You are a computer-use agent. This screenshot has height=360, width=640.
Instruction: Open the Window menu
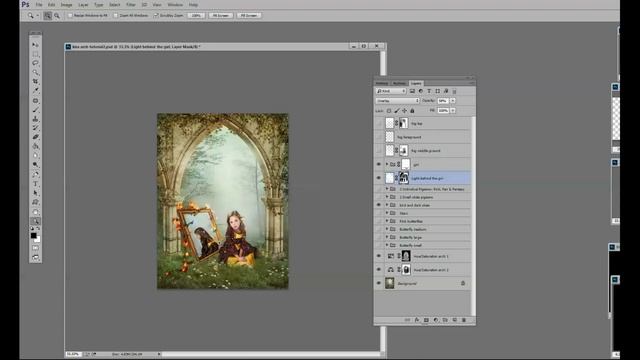pyautogui.click(x=175, y=5)
